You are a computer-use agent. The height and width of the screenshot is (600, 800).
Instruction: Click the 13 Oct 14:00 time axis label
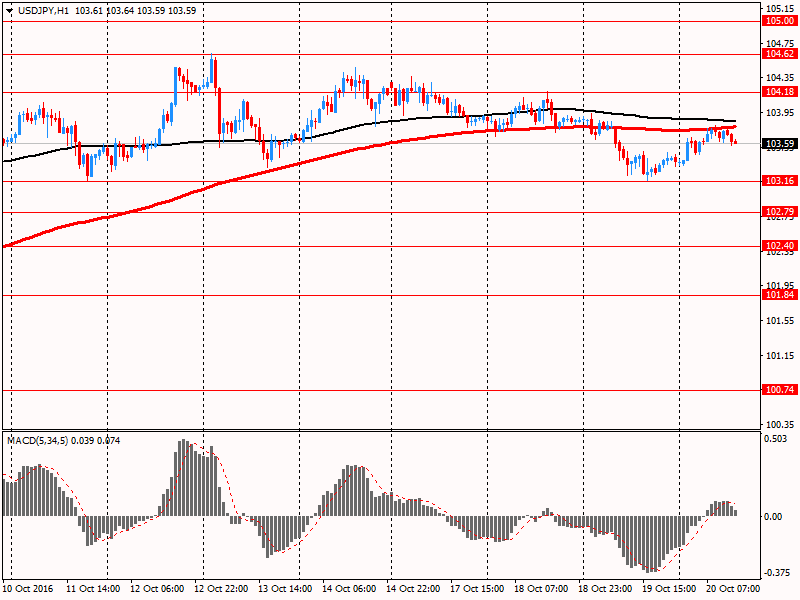click(285, 589)
